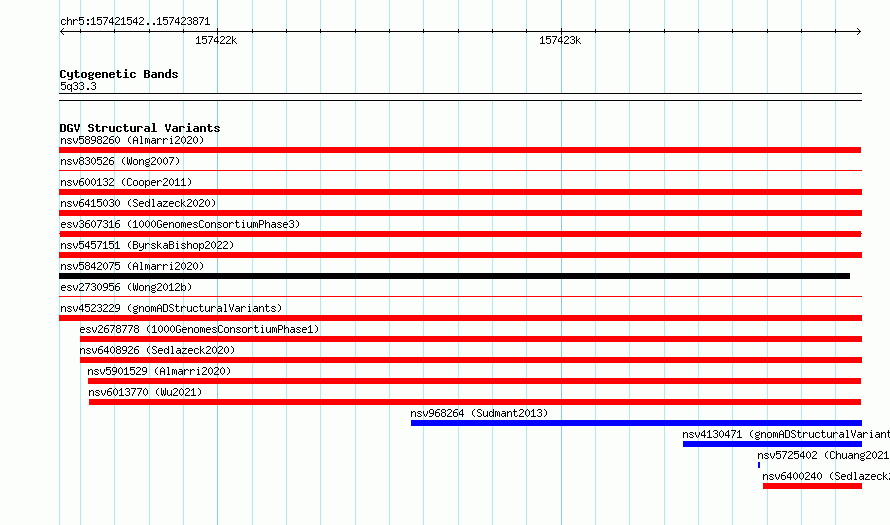Screen dimensions: 890x525
Task: Select the red bar for esv2678778
Action: pyautogui.click(x=471, y=339)
